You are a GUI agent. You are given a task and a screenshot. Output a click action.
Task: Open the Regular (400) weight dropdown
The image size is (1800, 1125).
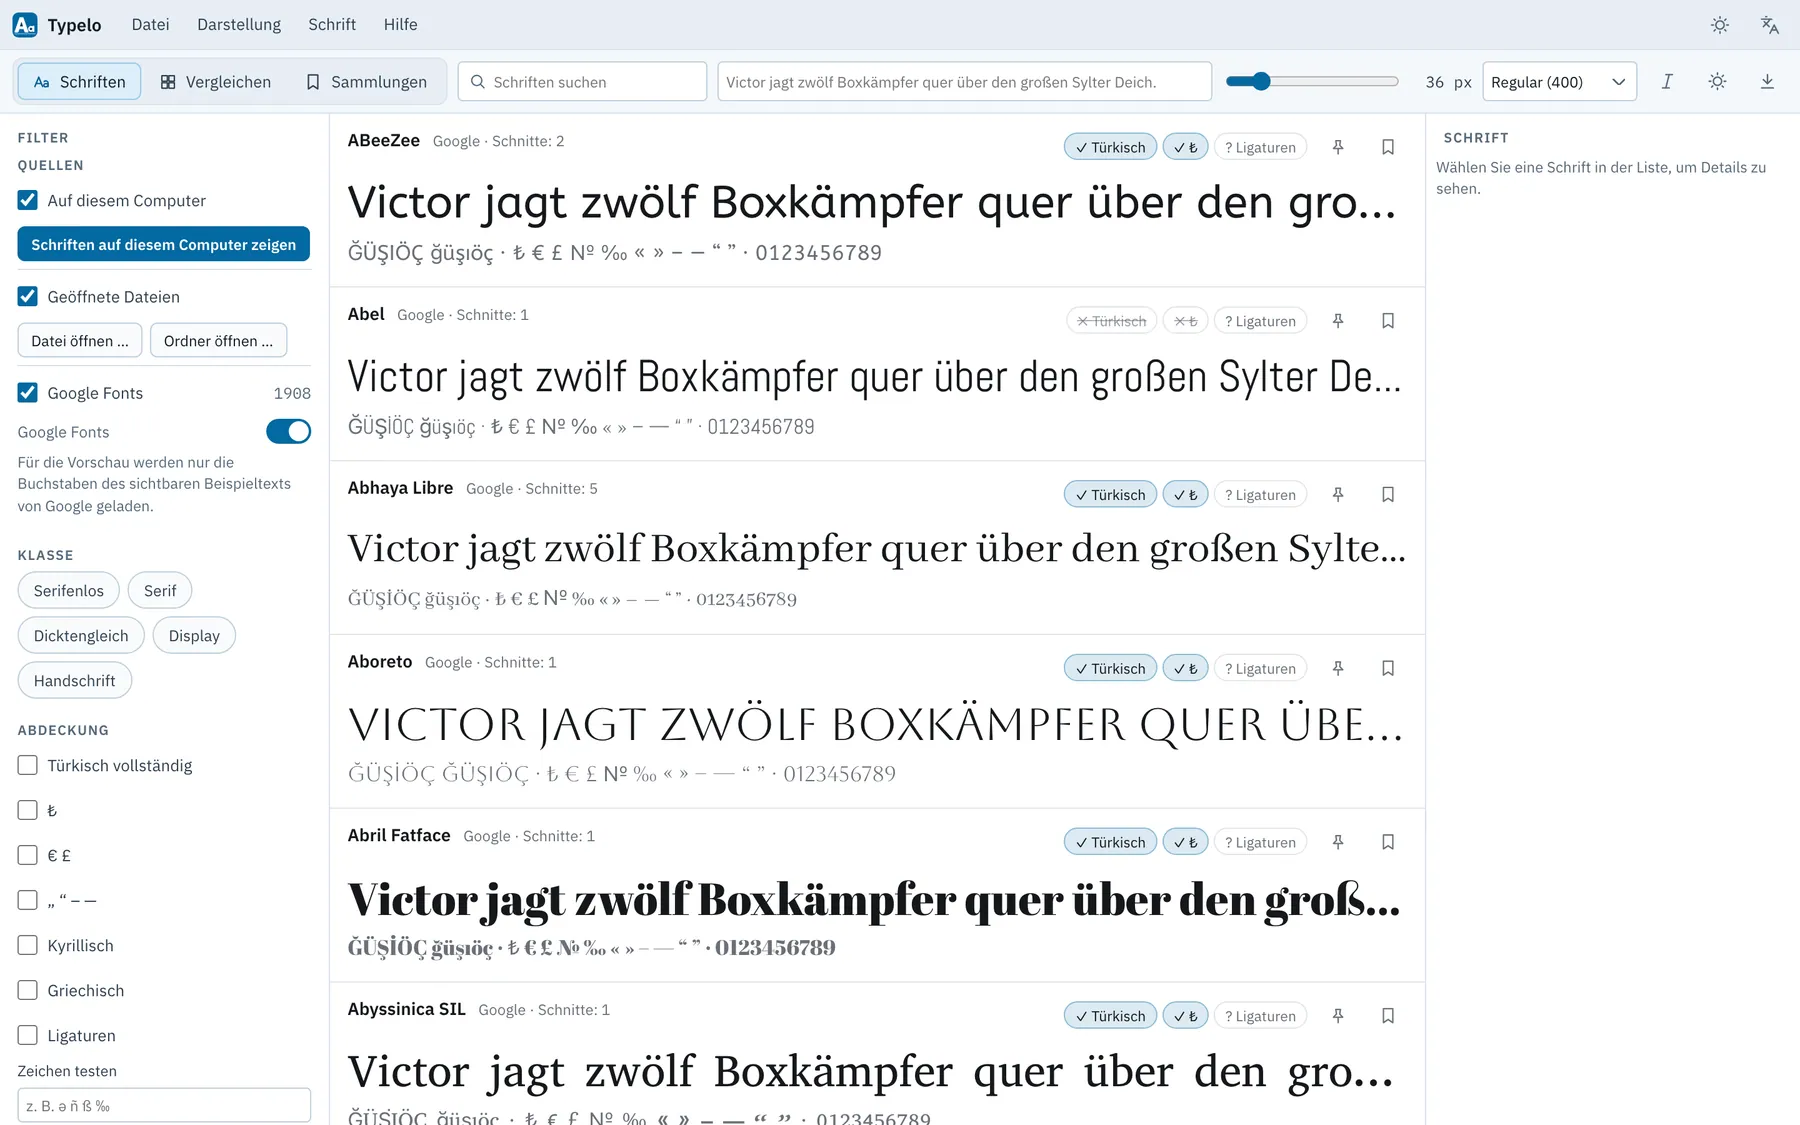tap(1559, 82)
